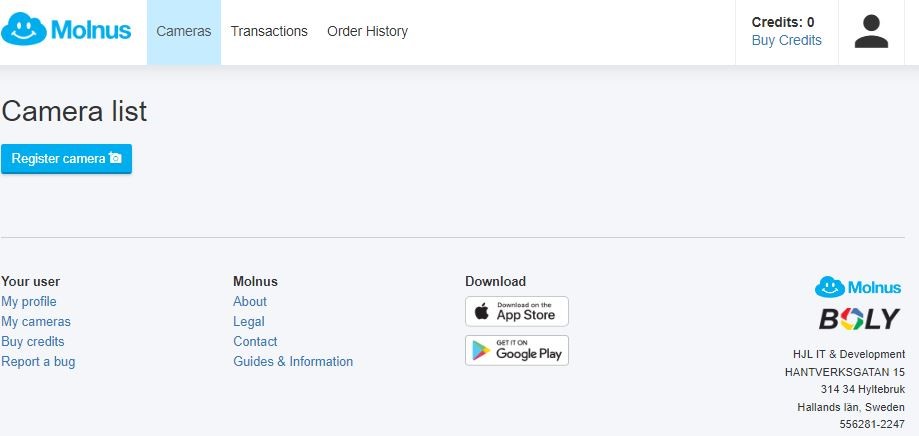
Task: Open the Transactions tab
Action: click(269, 32)
